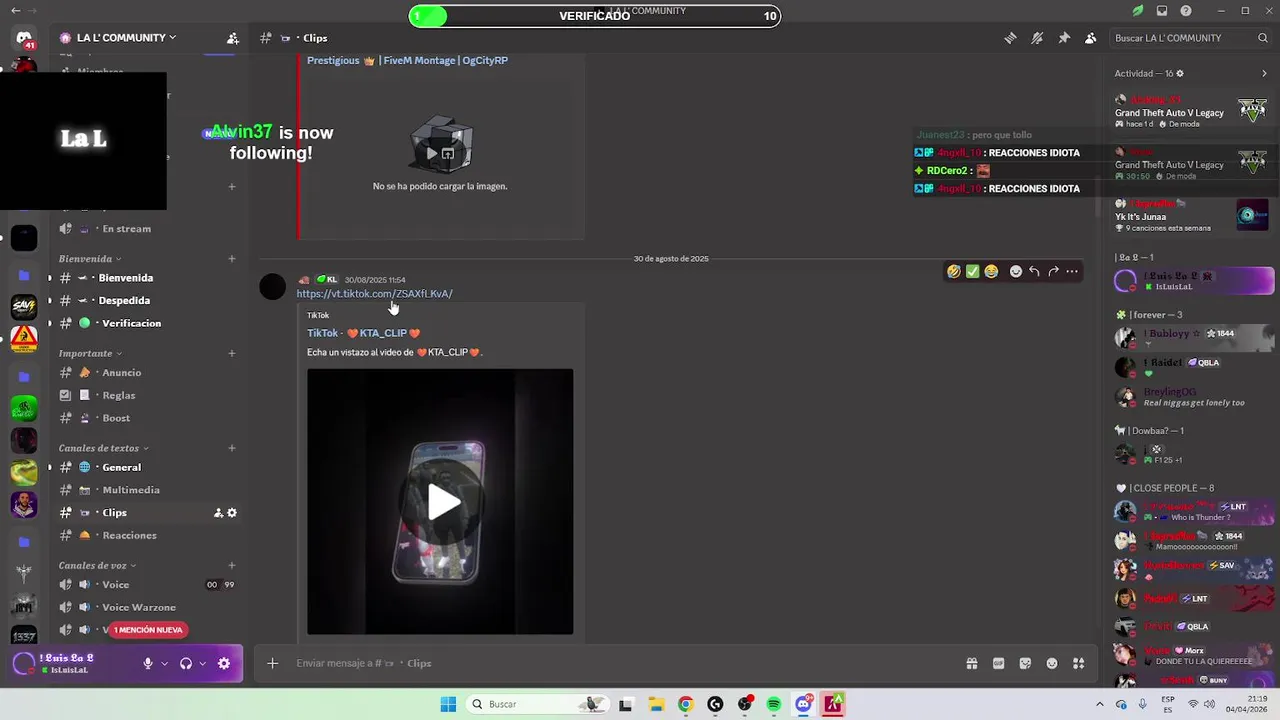Viewport: 1280px width, 720px height.
Task: Add channel to Canales de voz plus
Action: click(232, 566)
